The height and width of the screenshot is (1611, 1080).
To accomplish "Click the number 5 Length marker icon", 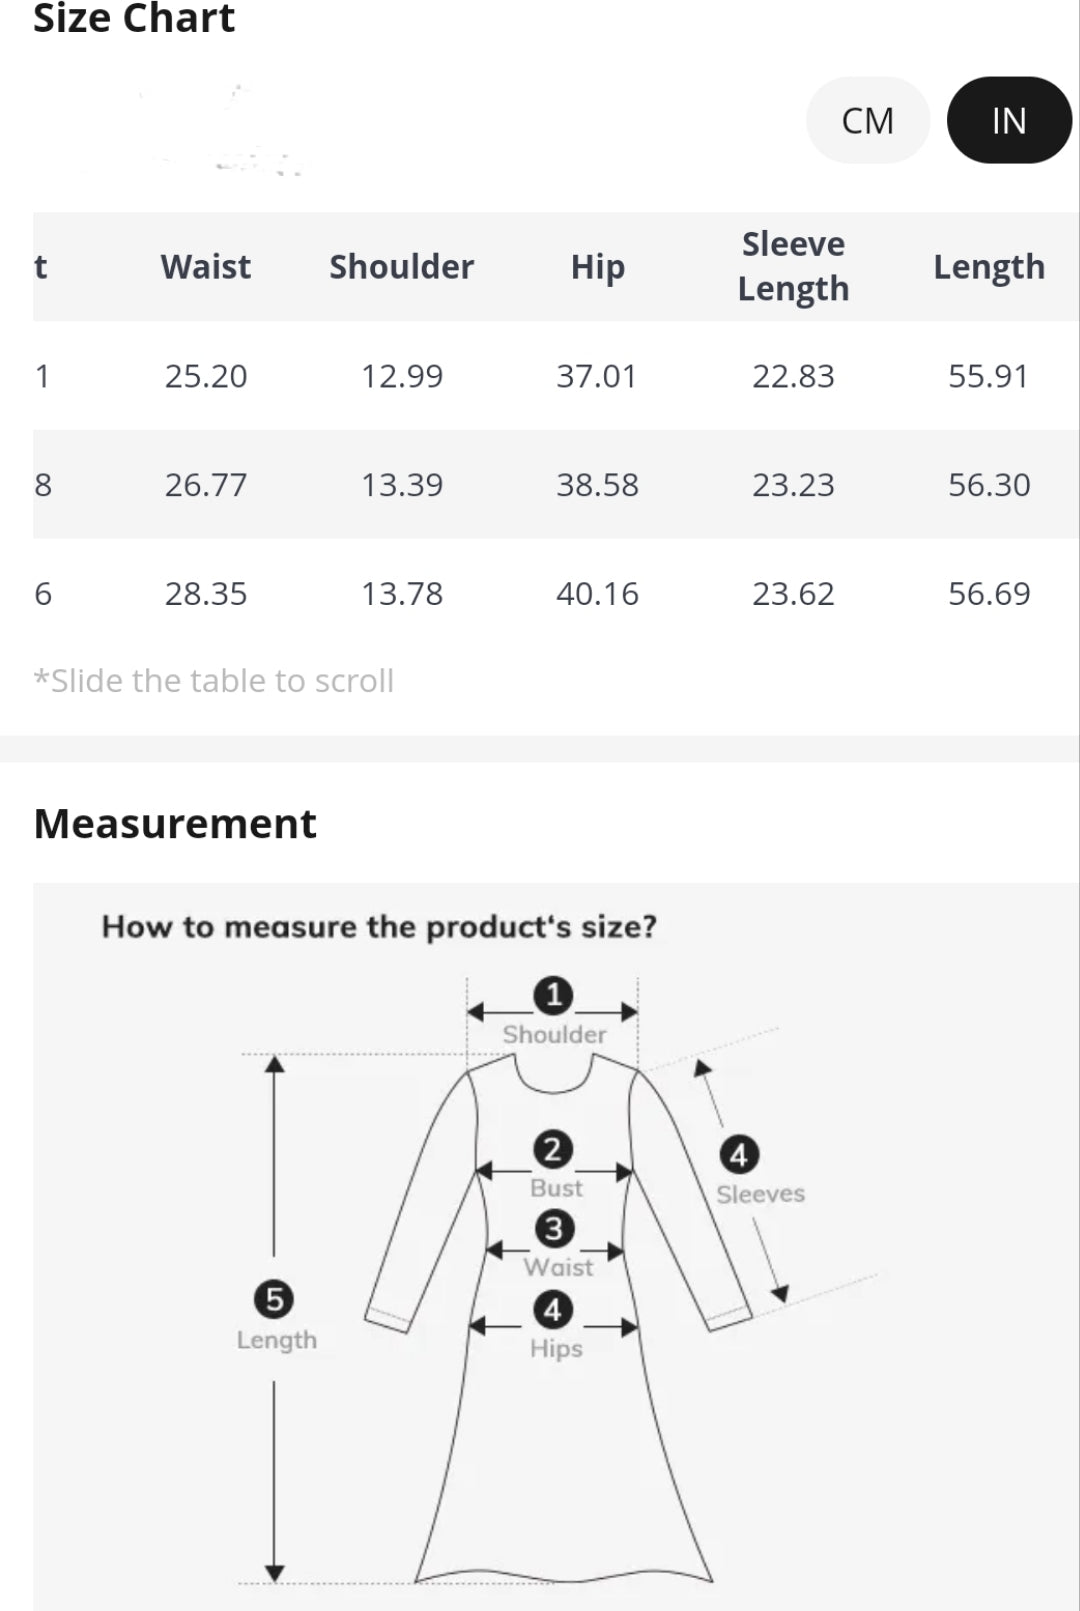I will [274, 1300].
